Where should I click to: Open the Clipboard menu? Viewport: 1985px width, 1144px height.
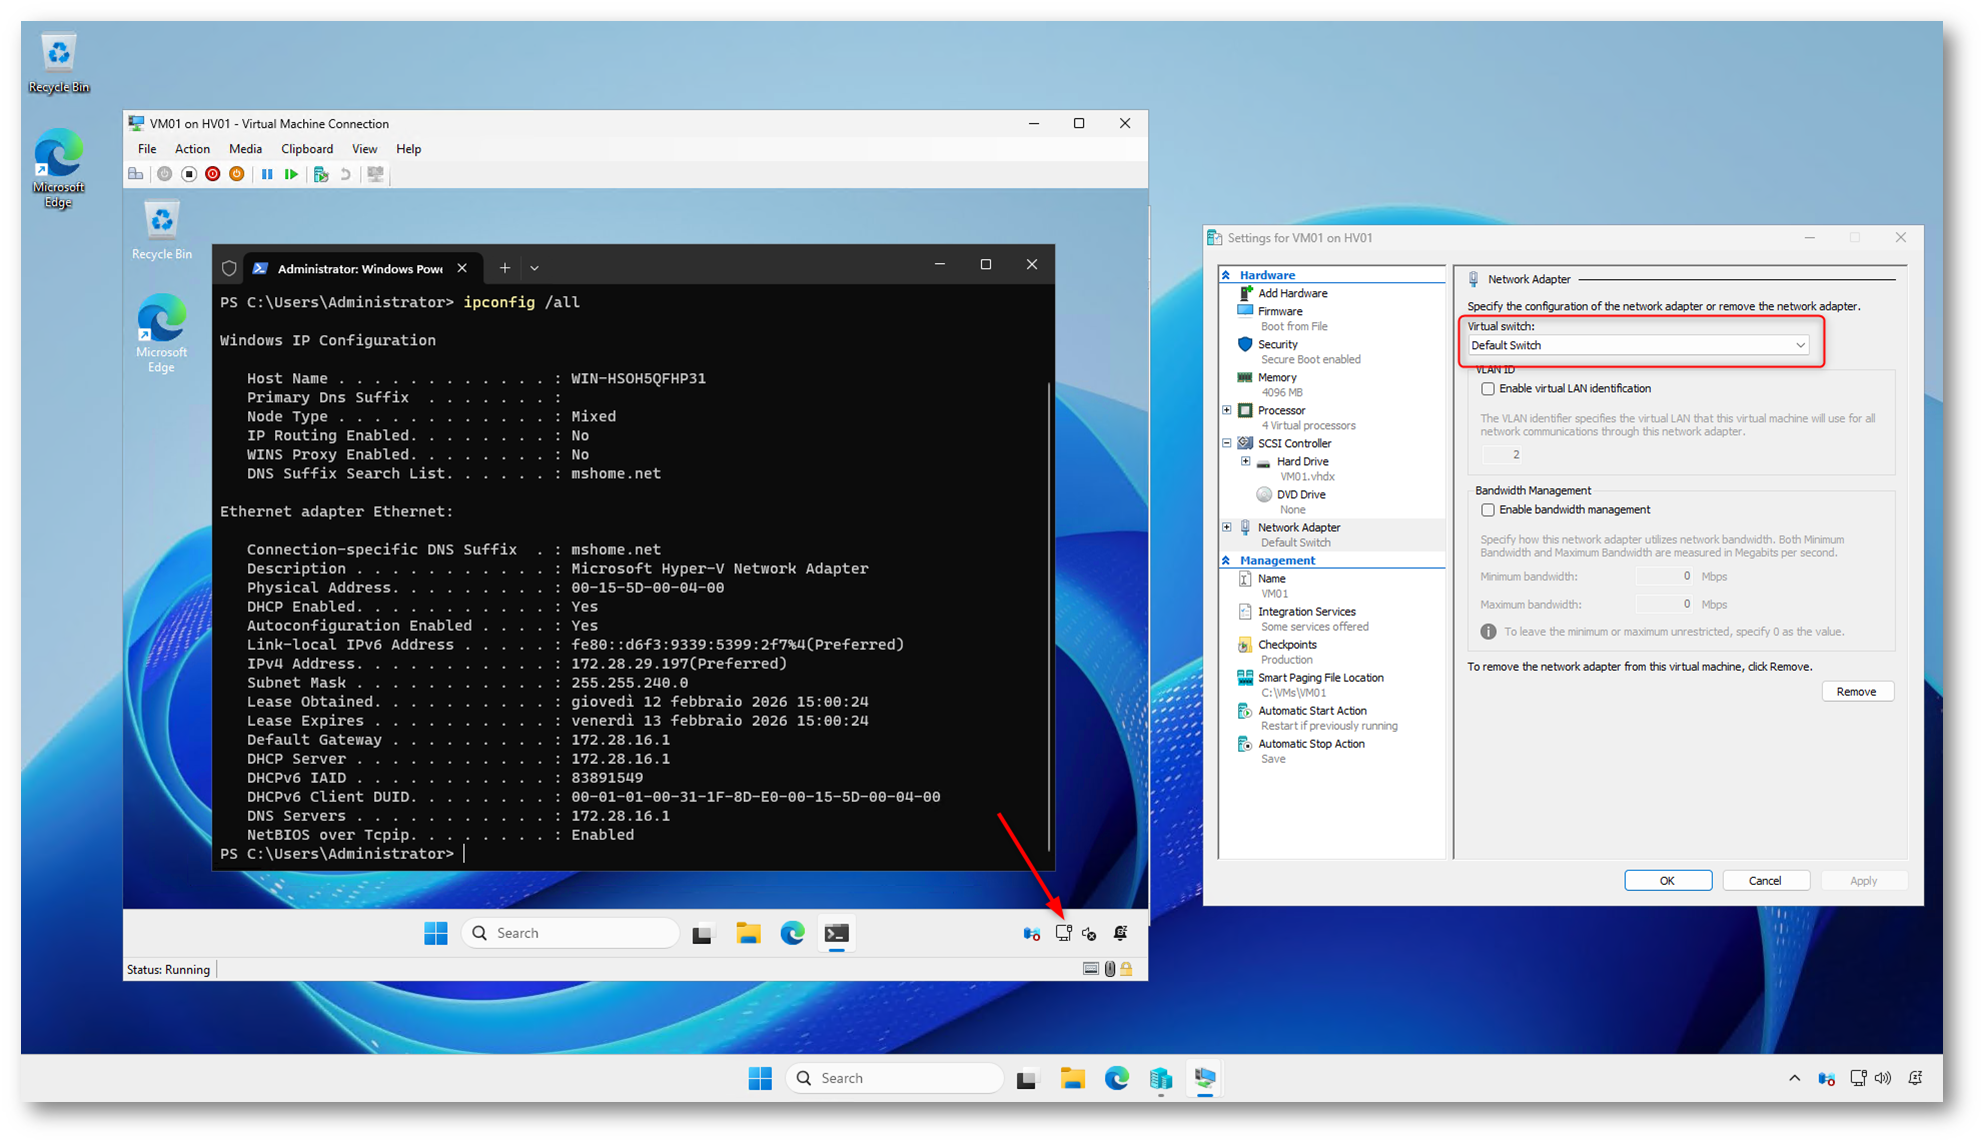[x=306, y=149]
